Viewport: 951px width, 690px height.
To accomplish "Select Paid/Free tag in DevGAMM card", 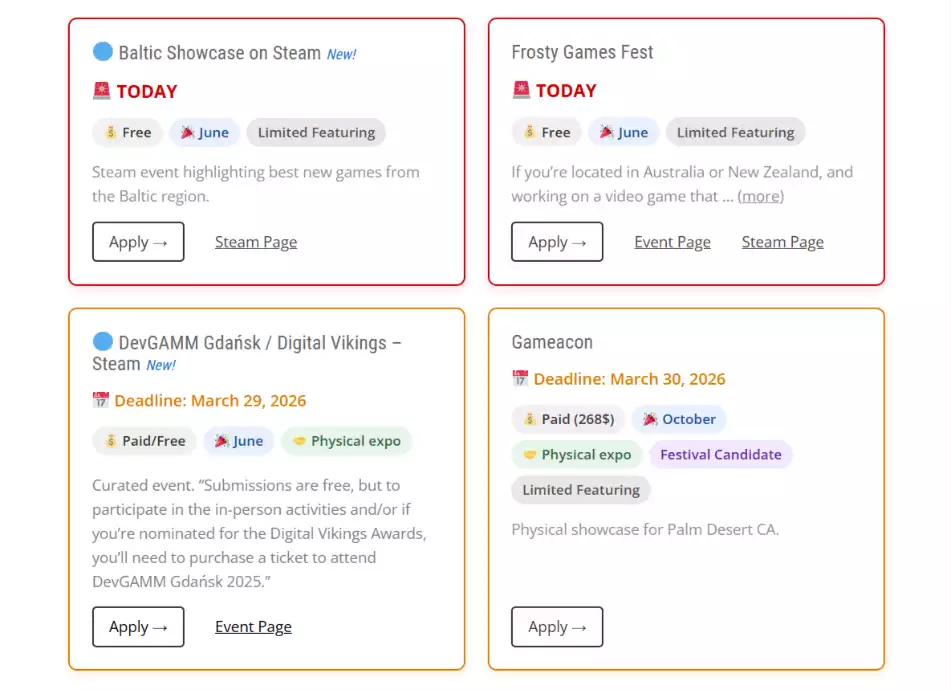I will [x=144, y=441].
